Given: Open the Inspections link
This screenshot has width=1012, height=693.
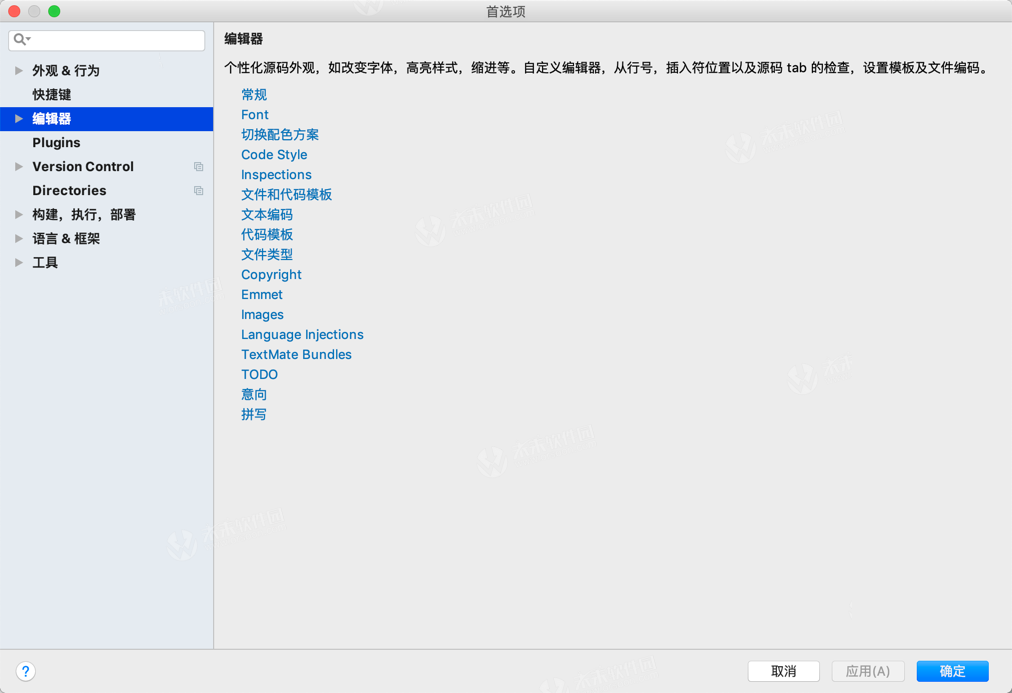Looking at the screenshot, I should pyautogui.click(x=276, y=175).
